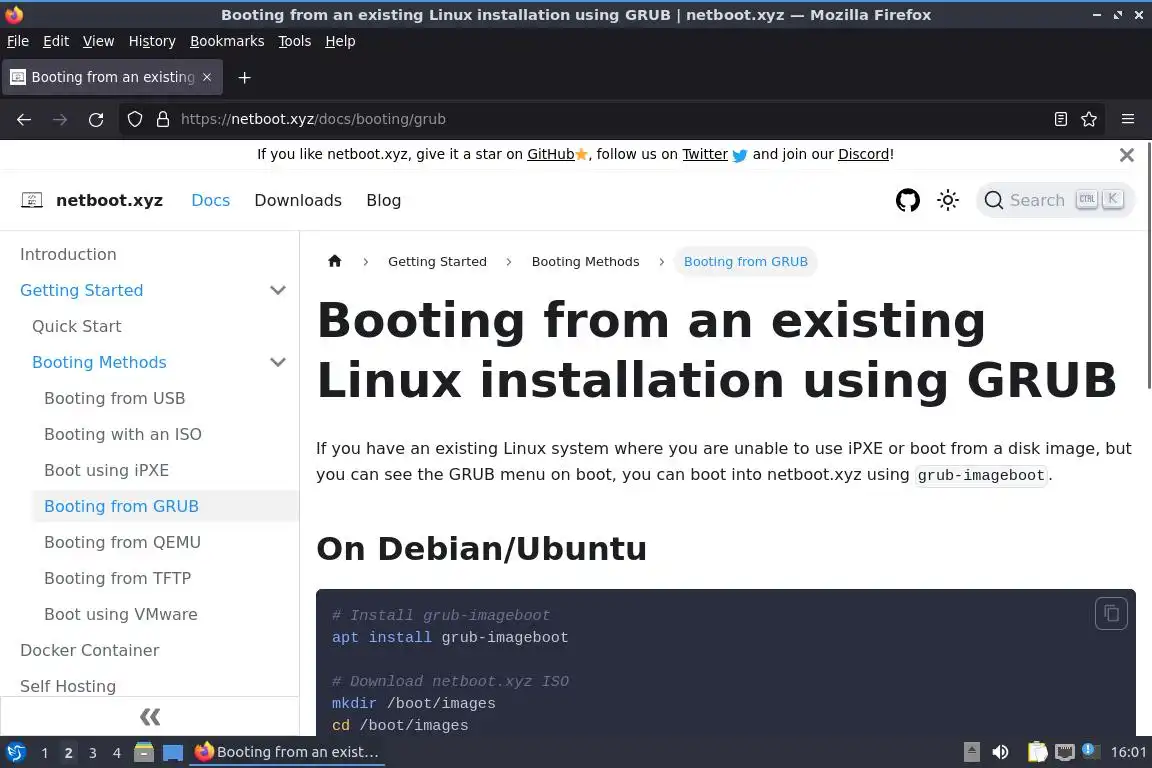Open the Firefox hamburger menu
This screenshot has width=1152, height=768.
(1128, 119)
